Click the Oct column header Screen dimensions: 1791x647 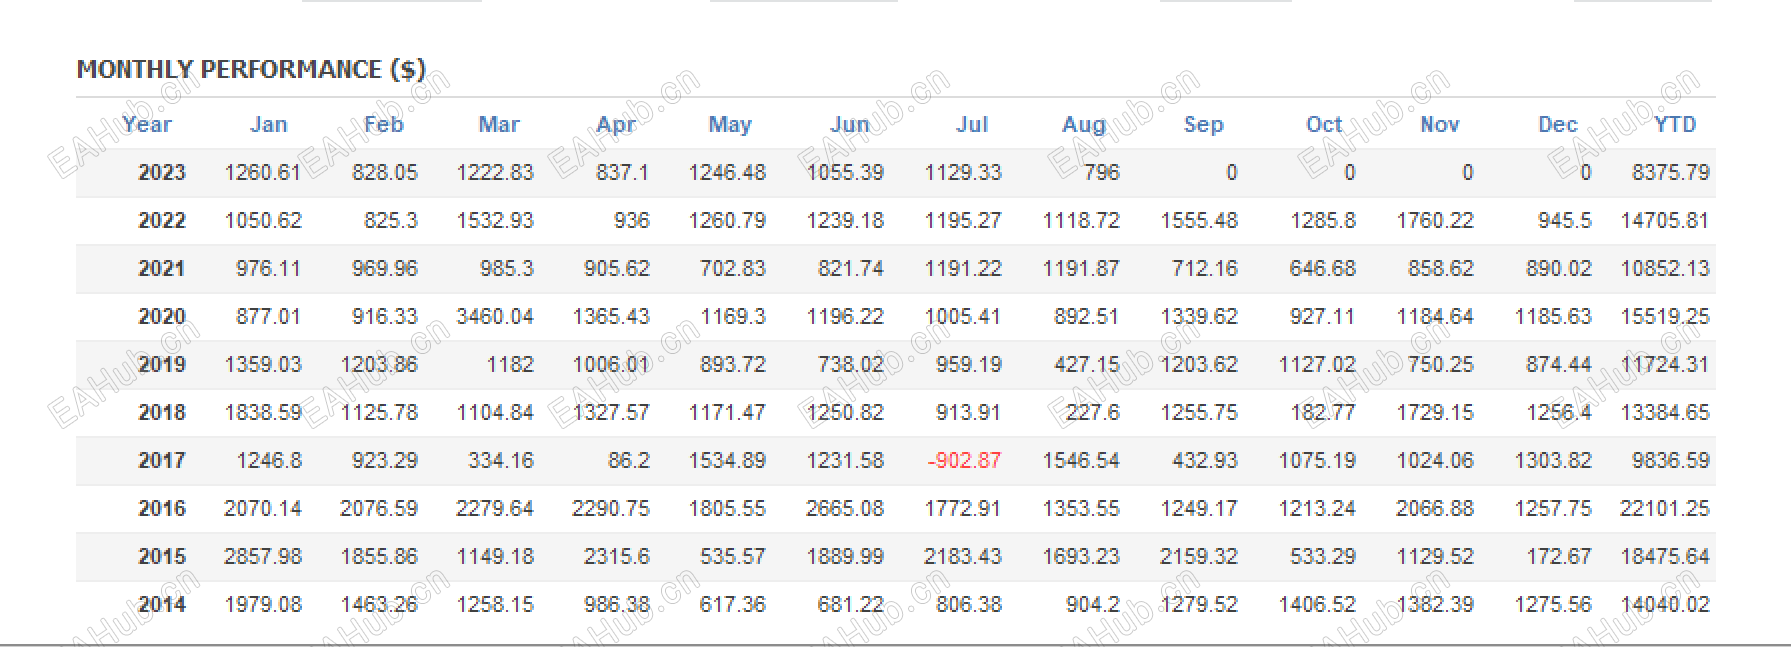(1324, 124)
